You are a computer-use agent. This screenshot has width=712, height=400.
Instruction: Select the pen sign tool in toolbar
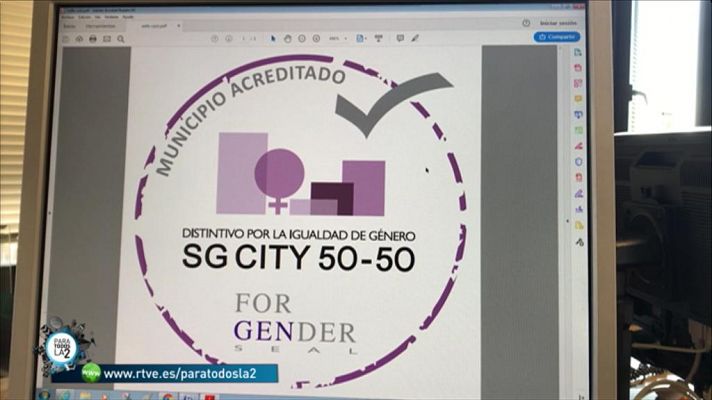pyautogui.click(x=415, y=38)
